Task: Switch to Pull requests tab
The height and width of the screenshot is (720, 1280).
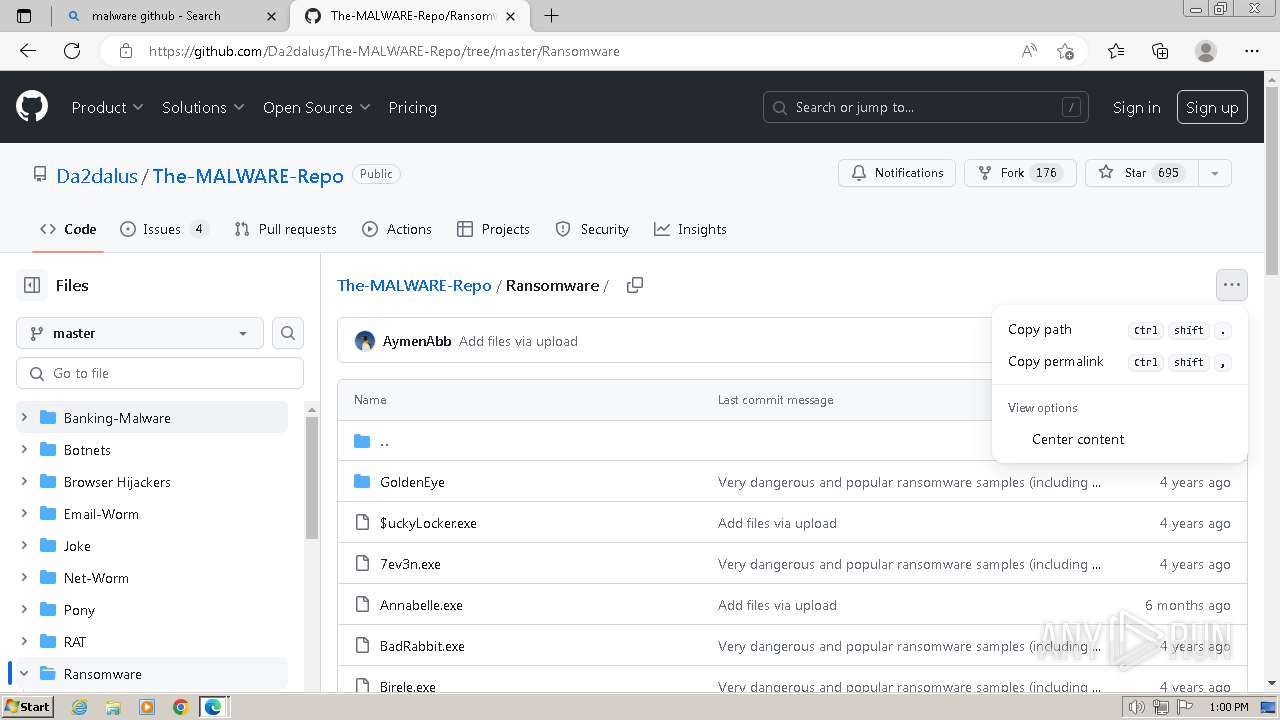Action: point(285,229)
